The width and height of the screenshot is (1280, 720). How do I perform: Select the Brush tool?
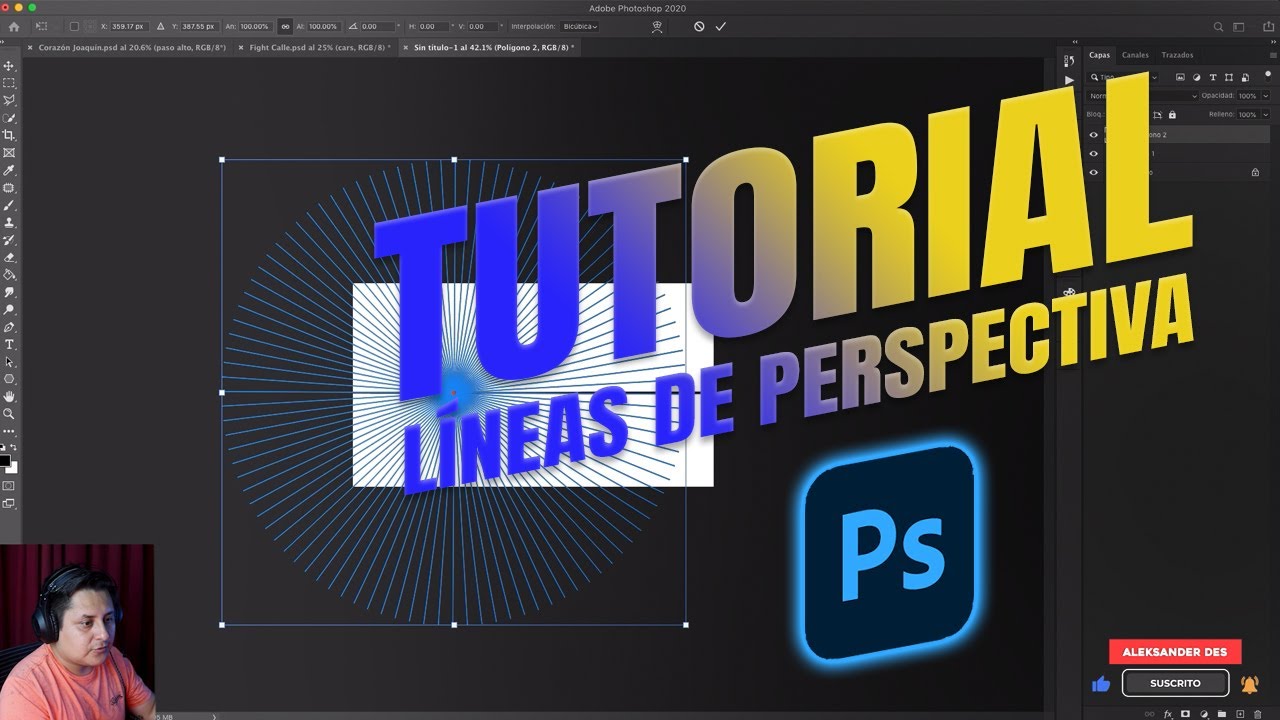pyautogui.click(x=9, y=205)
